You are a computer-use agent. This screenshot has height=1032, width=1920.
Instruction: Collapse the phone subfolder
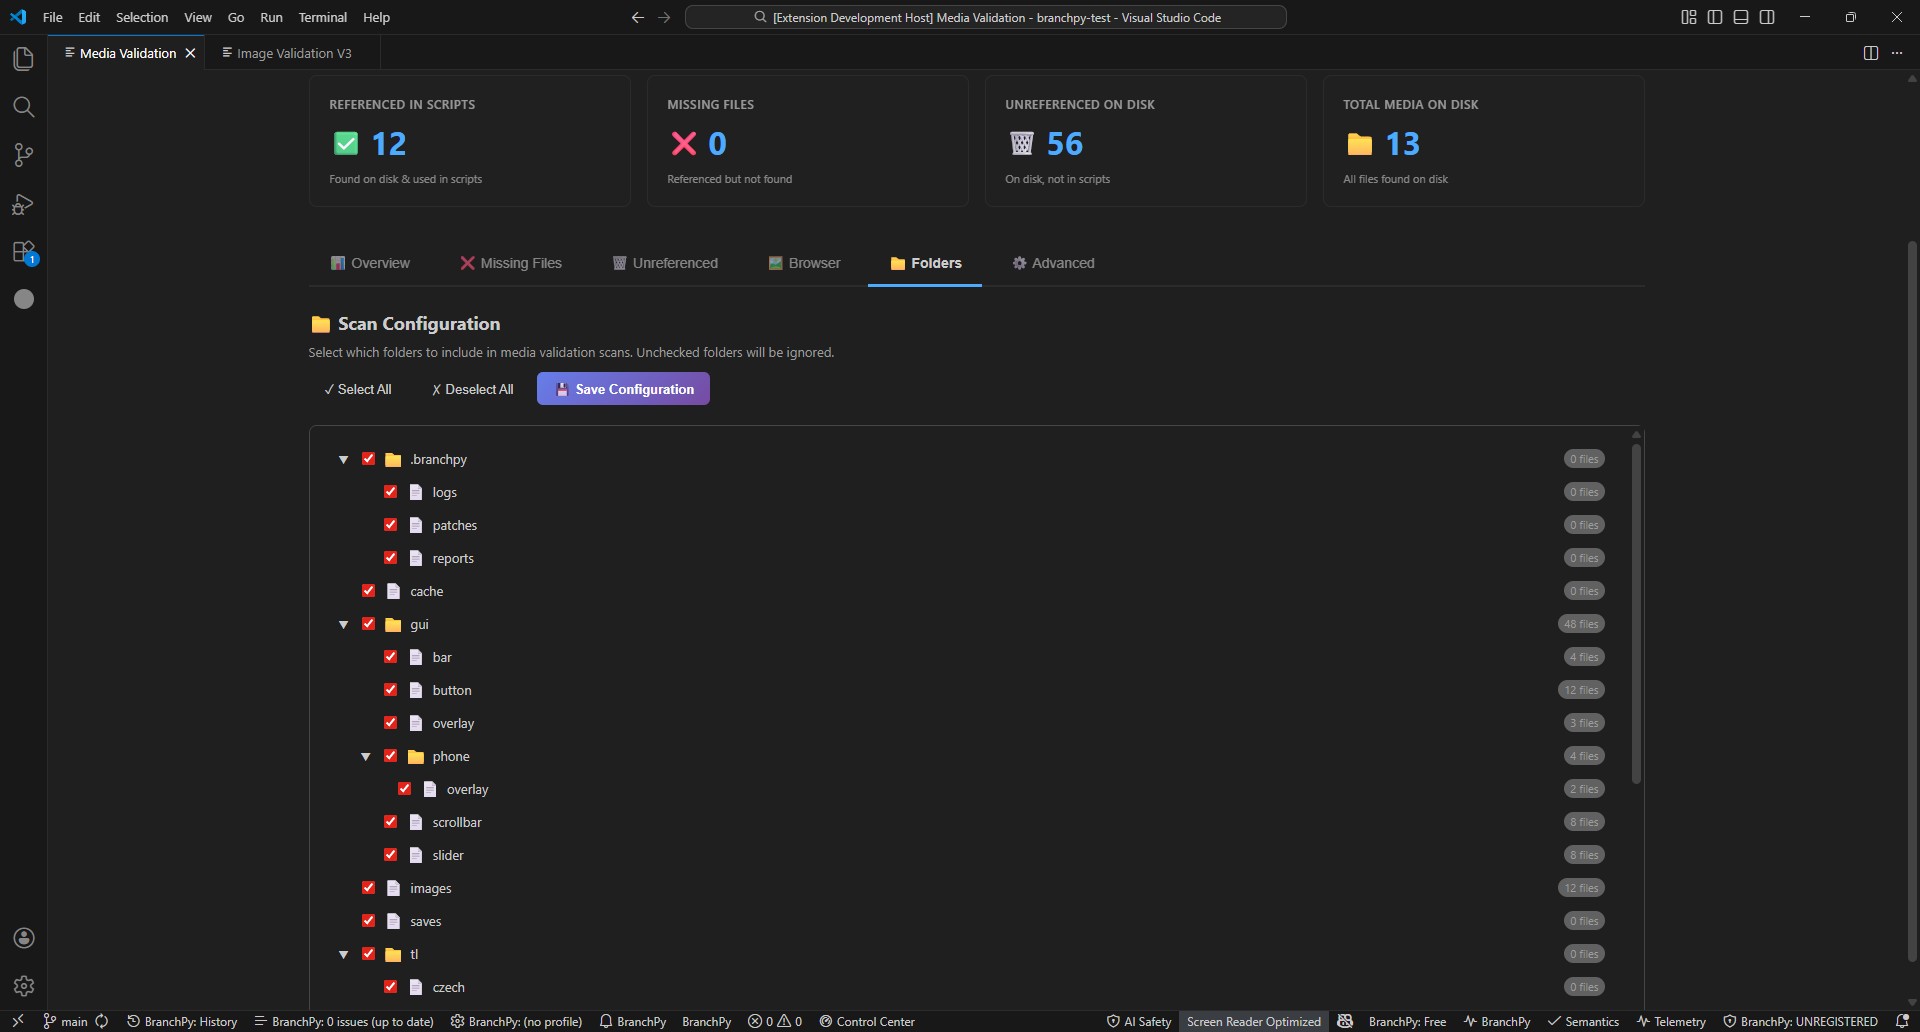pos(366,756)
